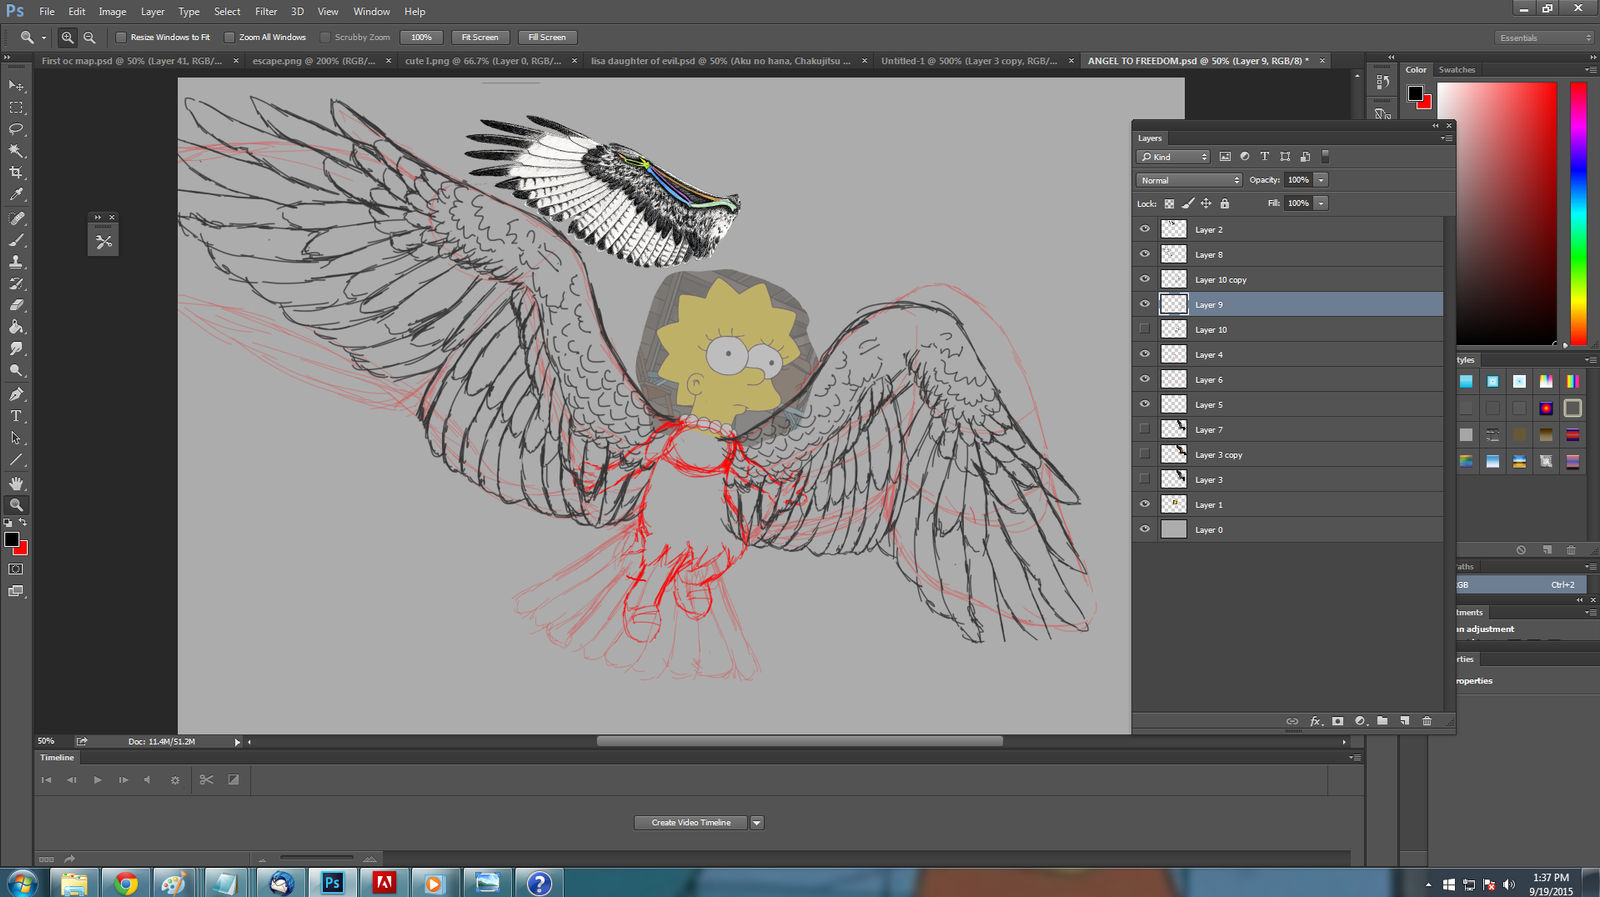Image resolution: width=1600 pixels, height=897 pixels.
Task: Select the Move tool
Action: click(16, 86)
